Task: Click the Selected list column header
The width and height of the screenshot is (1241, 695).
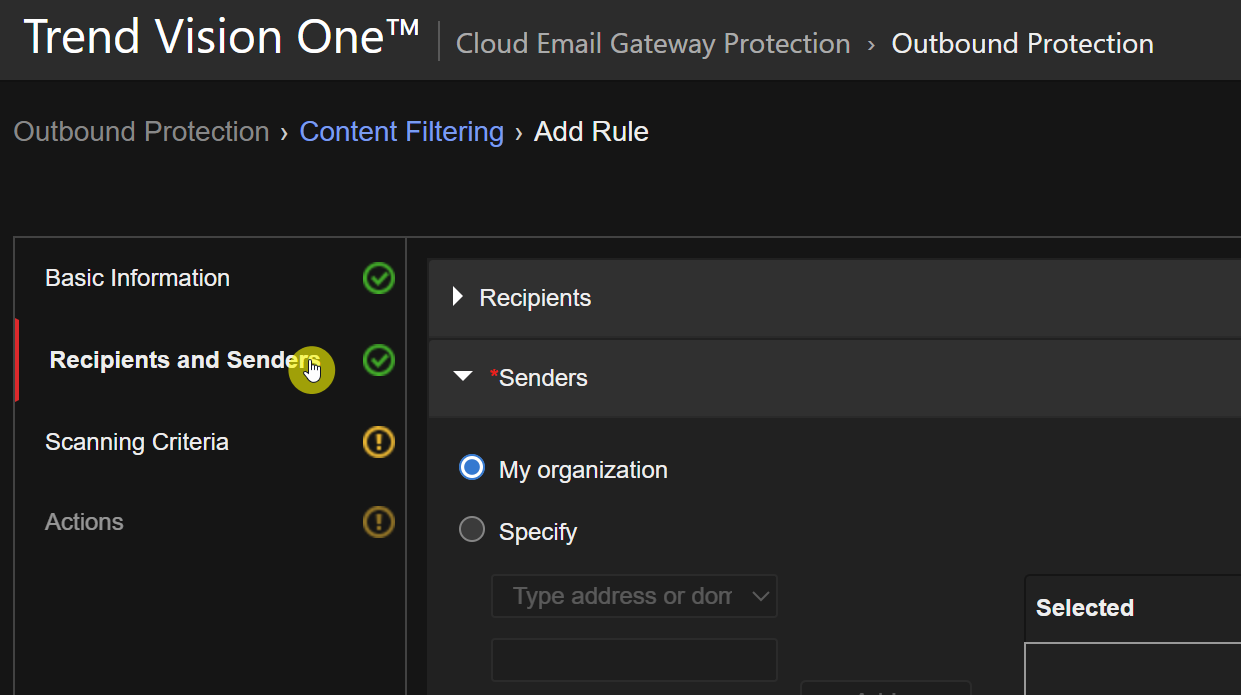Action: click(1085, 608)
